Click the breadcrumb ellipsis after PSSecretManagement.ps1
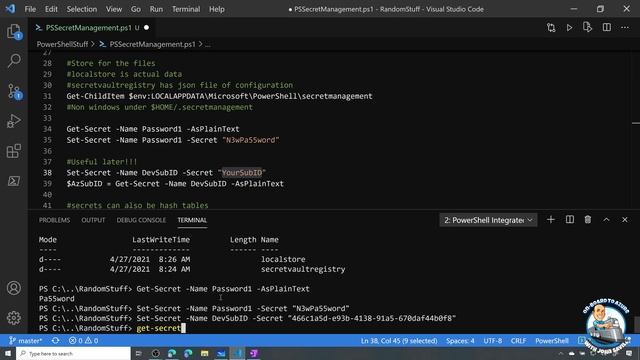 208,44
